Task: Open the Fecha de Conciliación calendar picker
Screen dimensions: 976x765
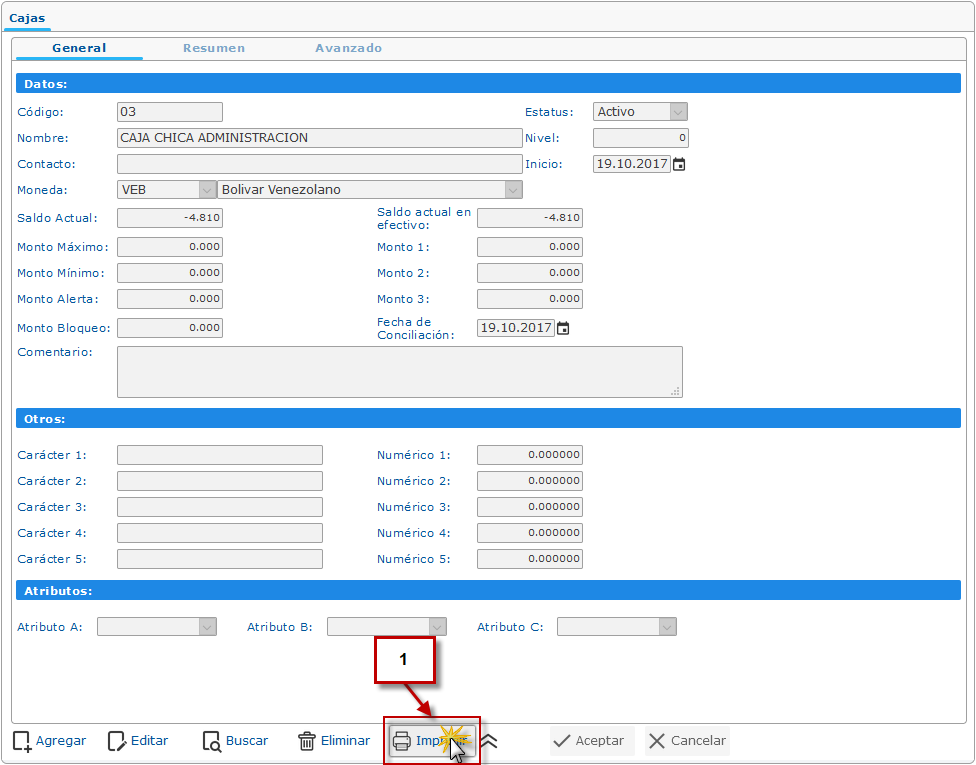Action: [x=563, y=328]
